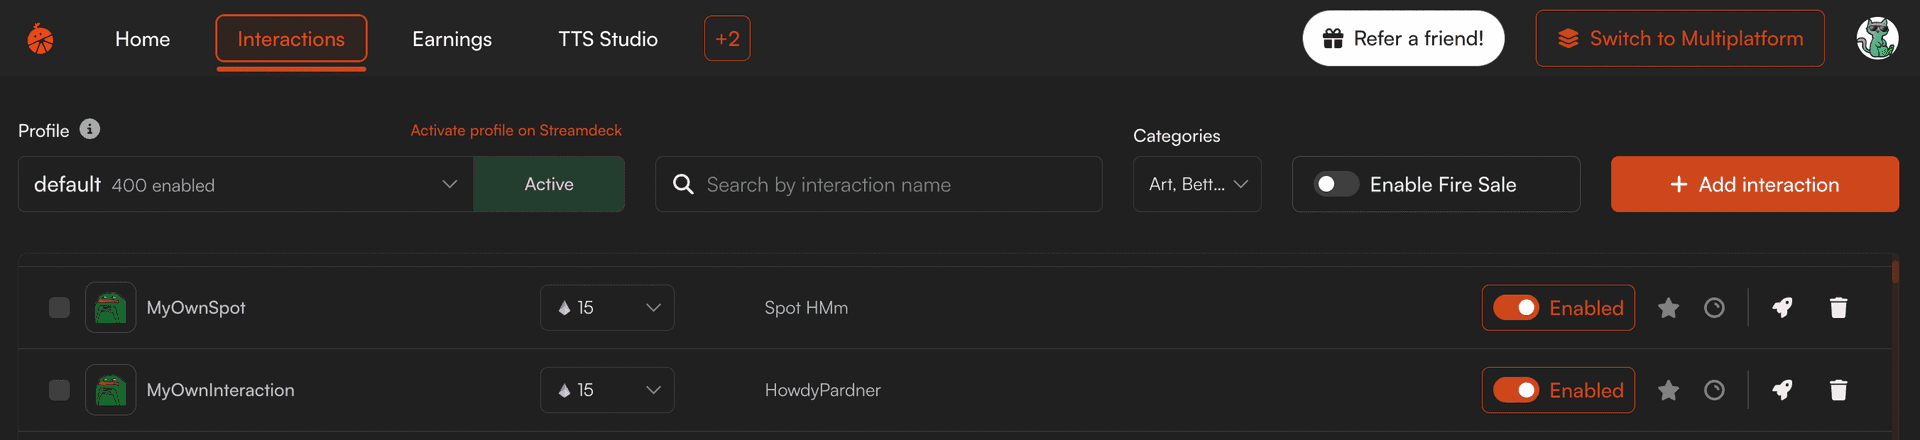Image resolution: width=1920 pixels, height=440 pixels.
Task: Disable the MyOwnSpot interaction toggle
Action: (x=1516, y=308)
